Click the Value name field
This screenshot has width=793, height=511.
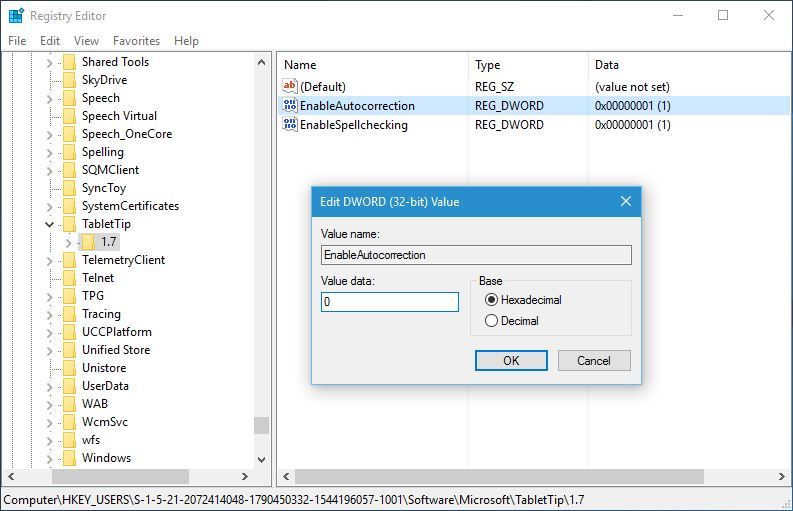(476, 255)
